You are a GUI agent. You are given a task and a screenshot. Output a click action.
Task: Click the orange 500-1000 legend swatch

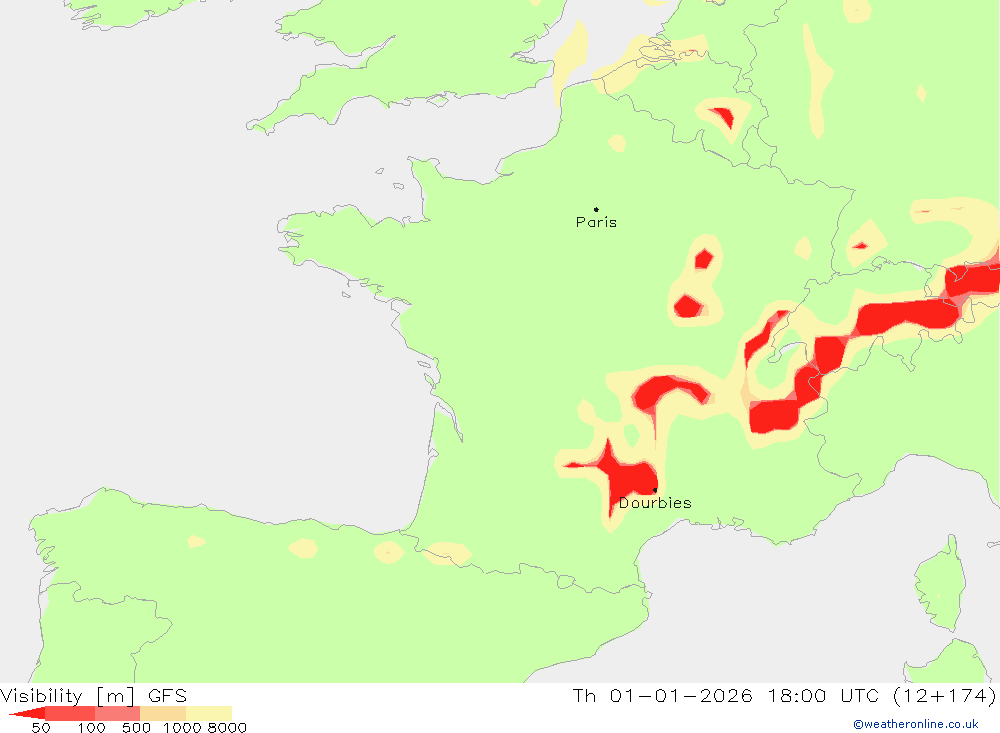tap(163, 713)
